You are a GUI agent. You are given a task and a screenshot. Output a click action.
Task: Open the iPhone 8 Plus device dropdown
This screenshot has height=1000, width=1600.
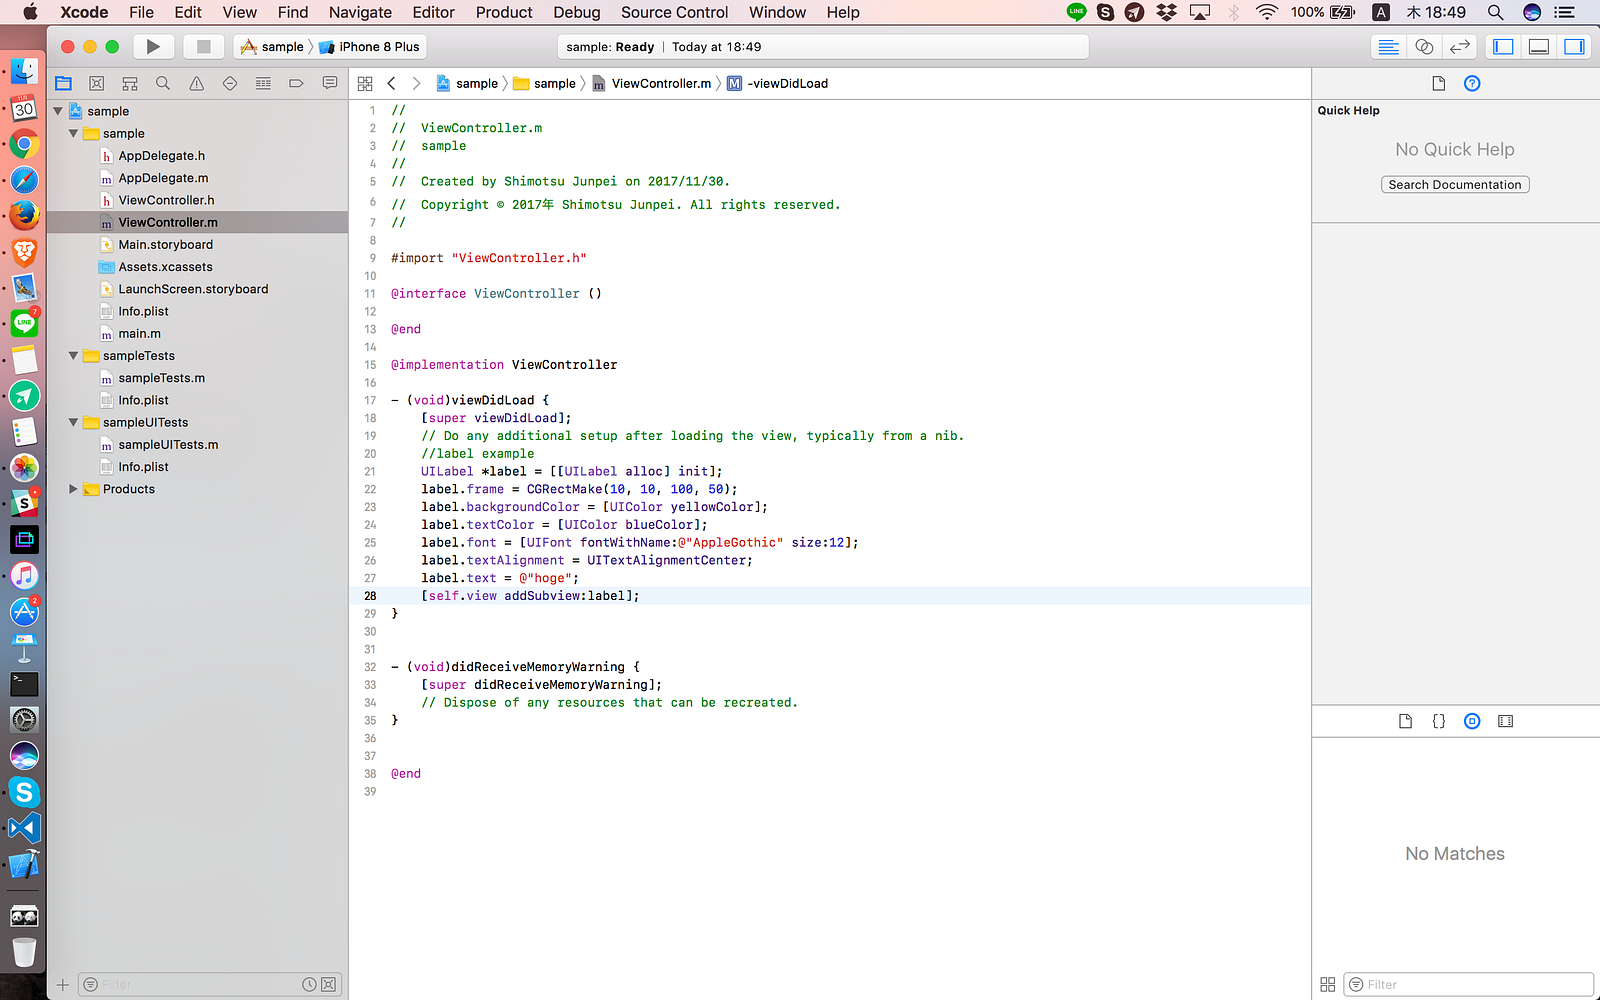click(x=370, y=47)
